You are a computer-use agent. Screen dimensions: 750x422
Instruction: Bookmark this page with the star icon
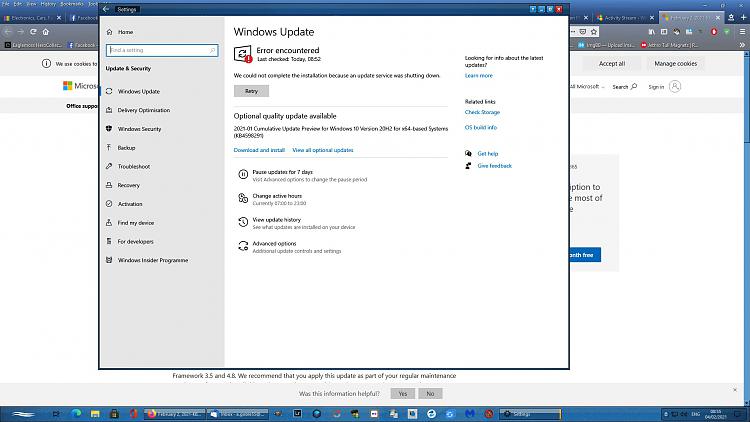(594, 32)
